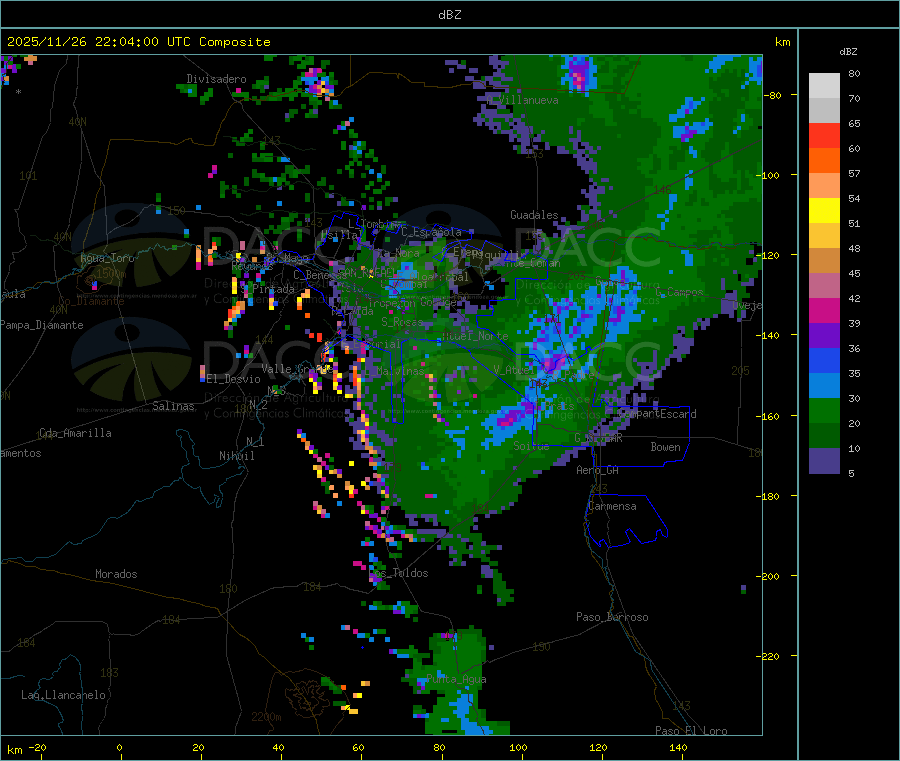
Task: Click the 42 value in the dBZ legend
Action: pyautogui.click(x=854, y=298)
